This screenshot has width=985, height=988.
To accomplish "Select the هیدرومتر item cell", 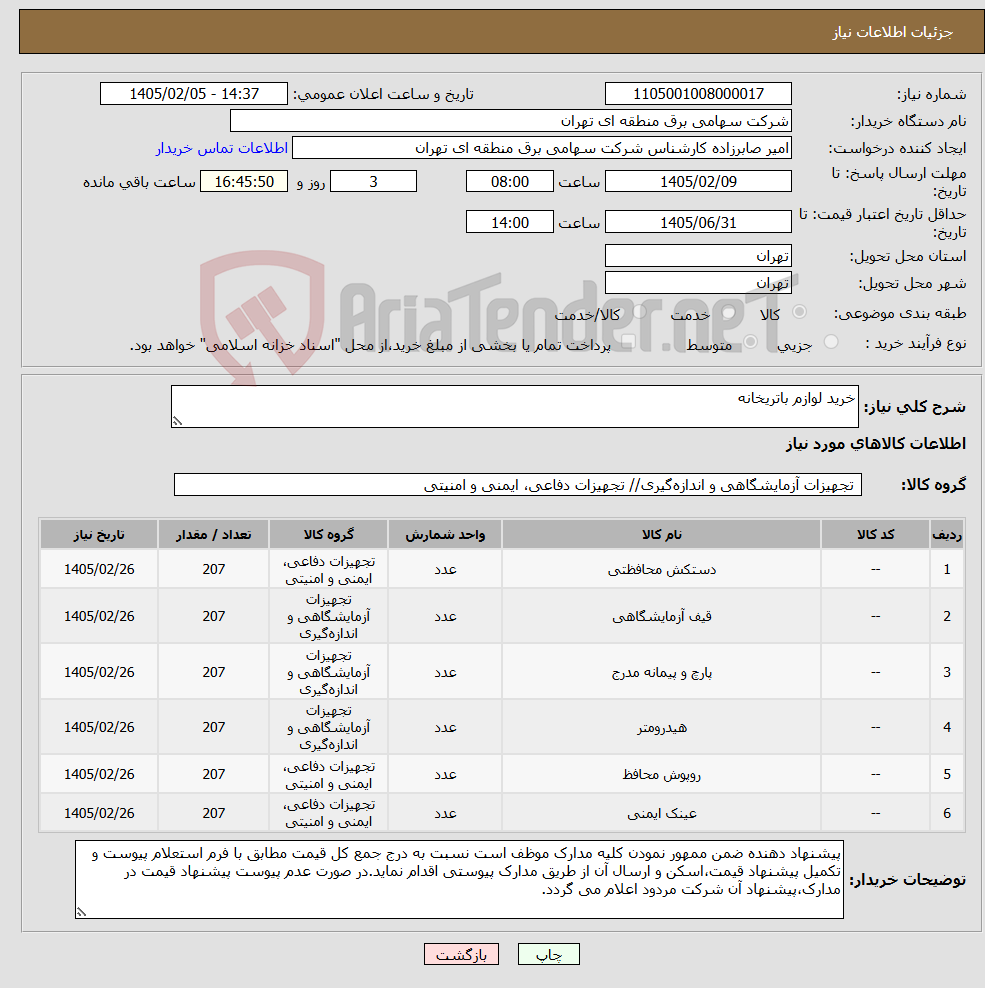I will (662, 727).
